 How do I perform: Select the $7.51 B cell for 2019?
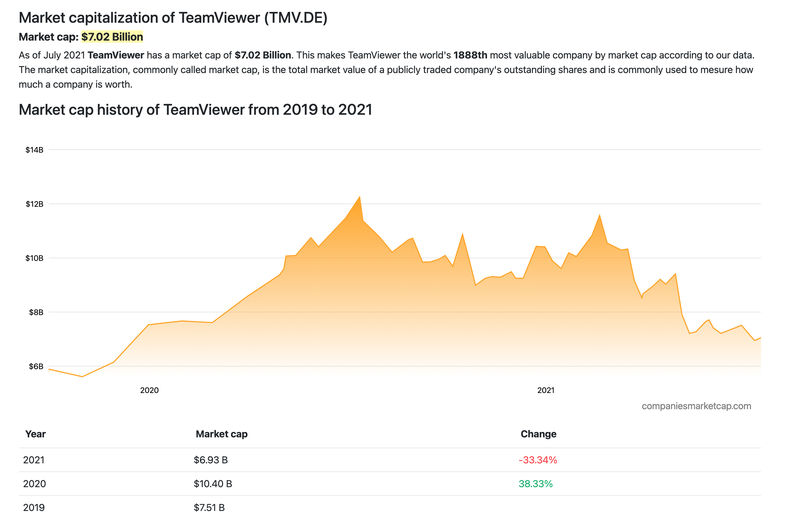(x=209, y=508)
